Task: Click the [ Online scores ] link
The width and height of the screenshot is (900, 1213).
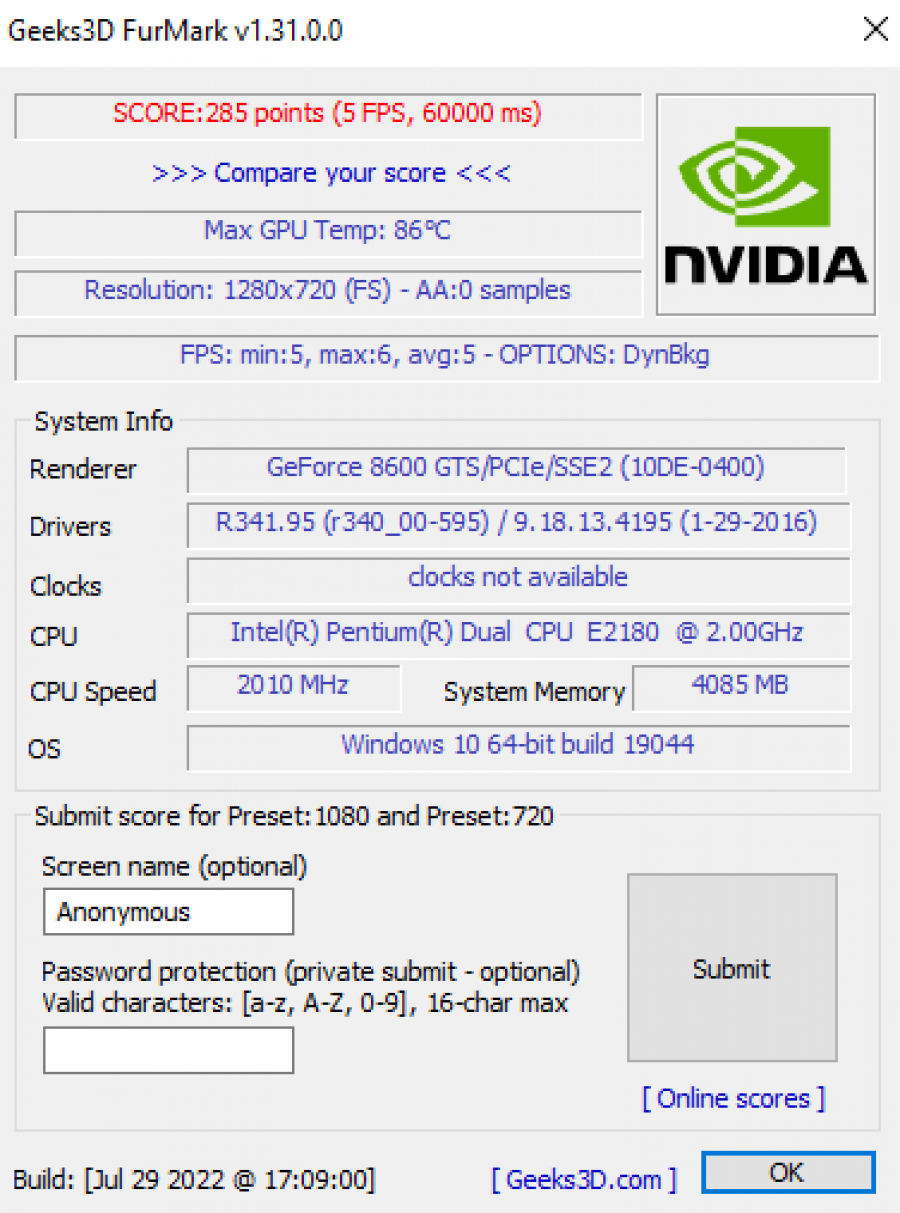Action: pyautogui.click(x=732, y=1098)
